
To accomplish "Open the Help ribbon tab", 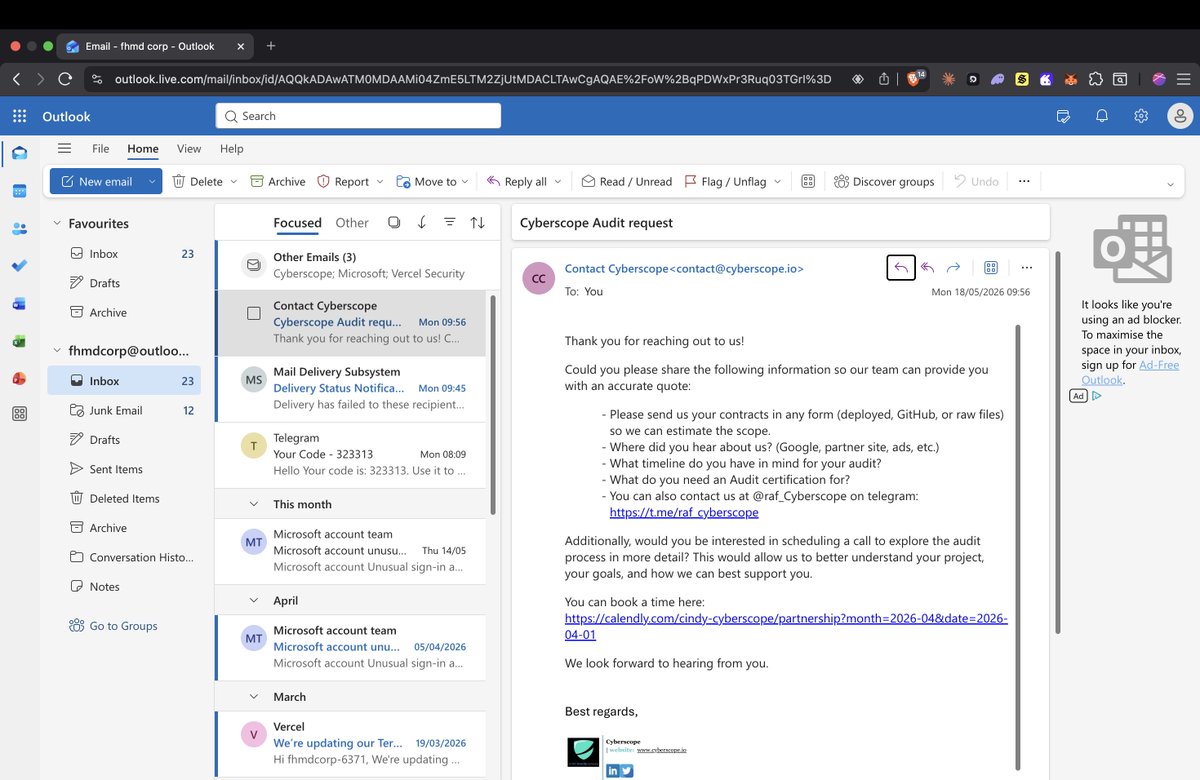I will coord(231,148).
